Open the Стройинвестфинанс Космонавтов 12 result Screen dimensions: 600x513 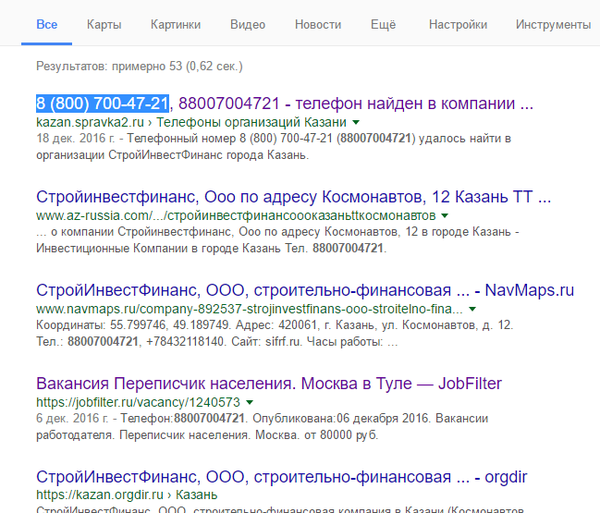point(282,197)
